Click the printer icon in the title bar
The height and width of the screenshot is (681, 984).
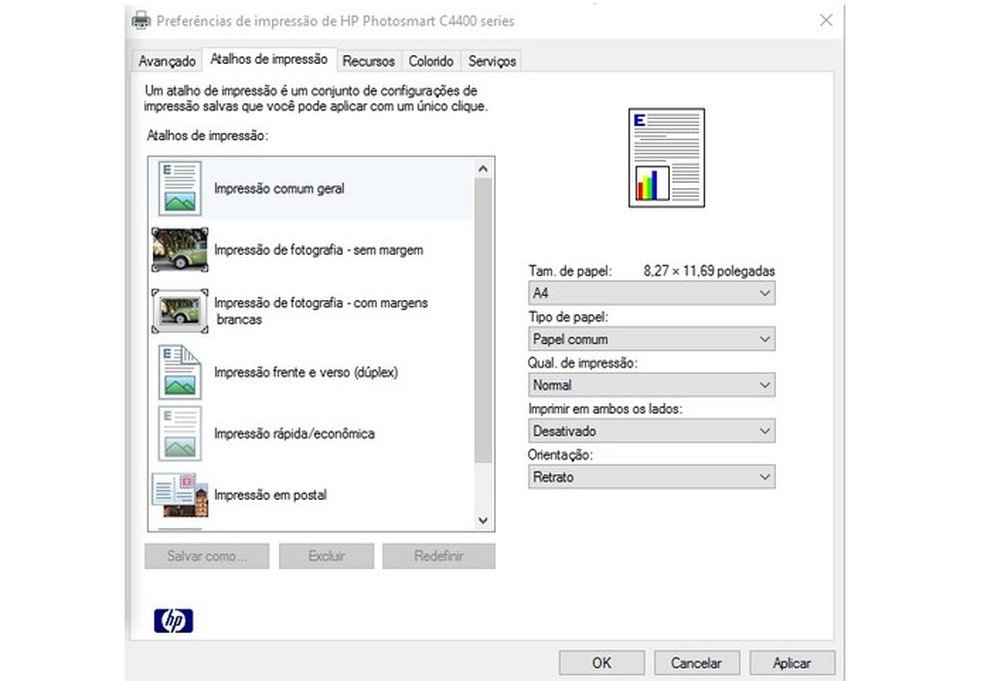(142, 21)
